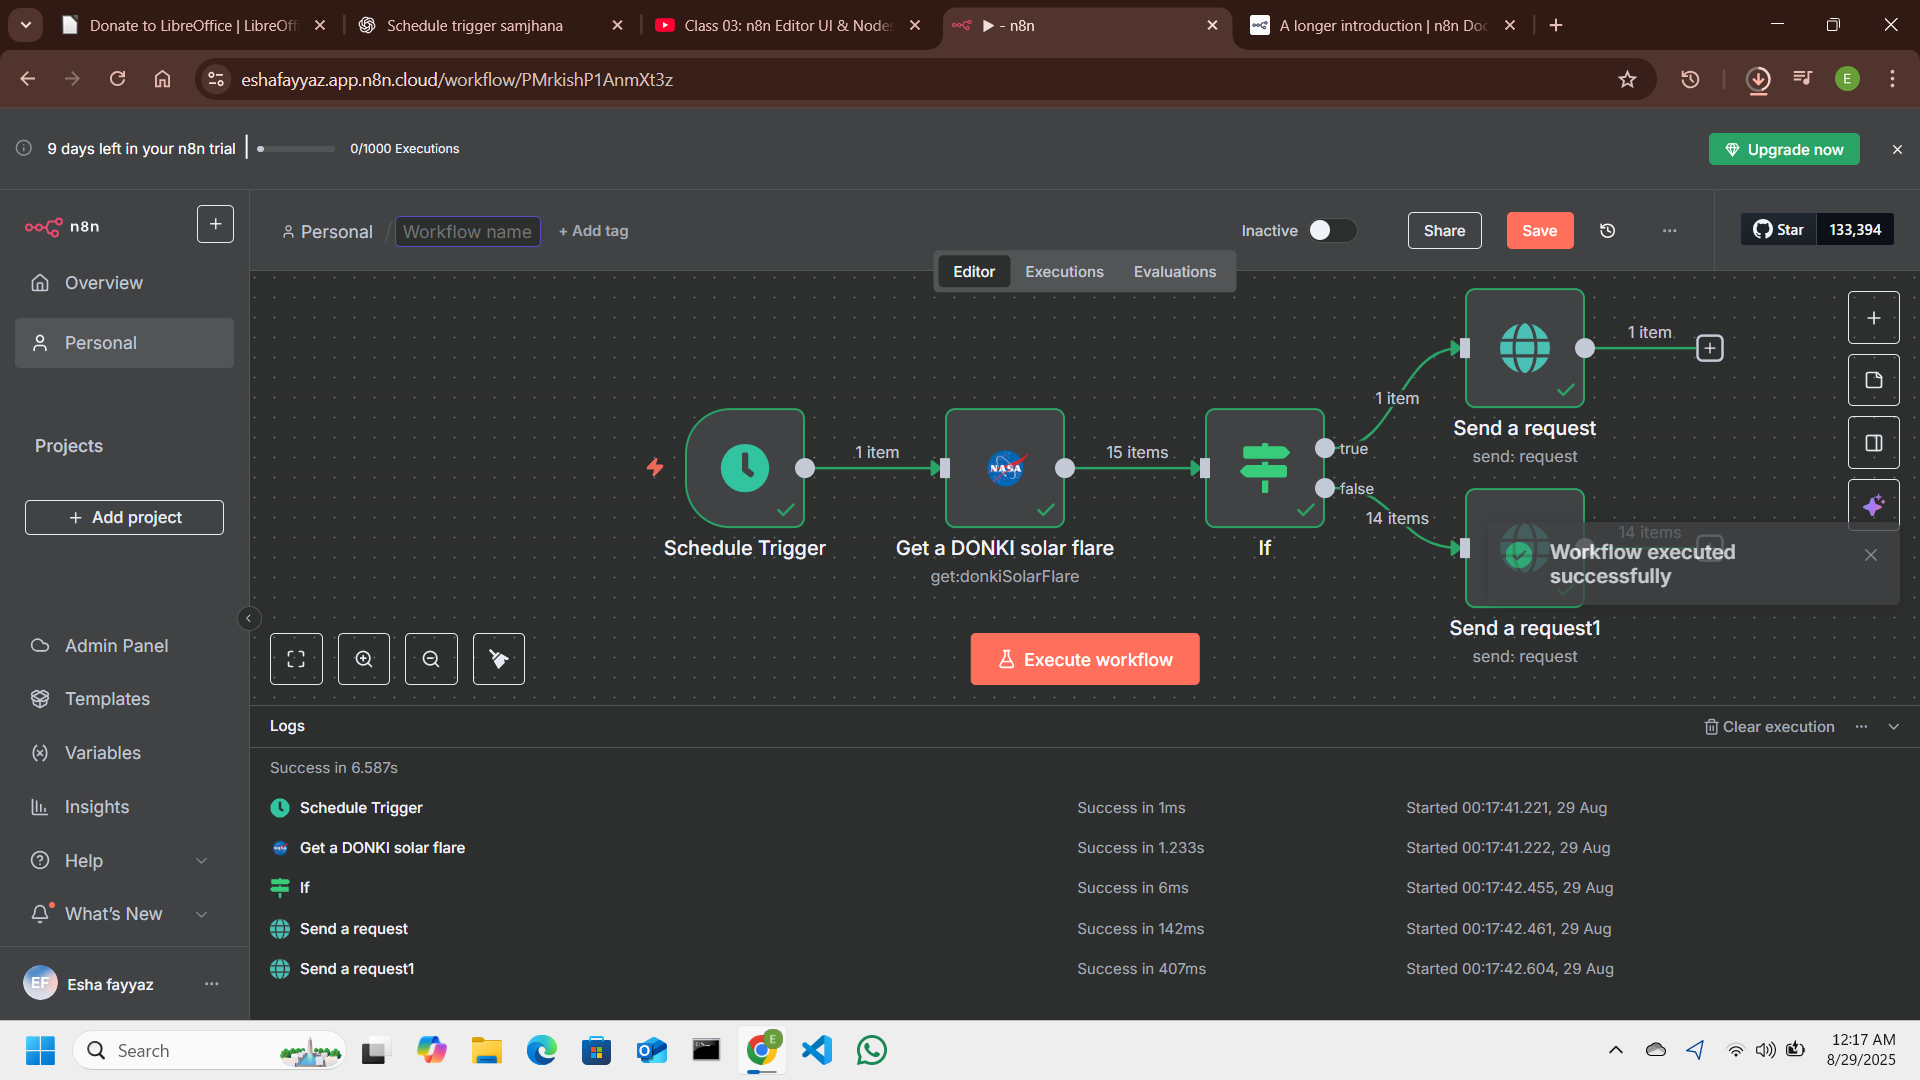Click the Share button
The height and width of the screenshot is (1080, 1920).
point(1444,231)
